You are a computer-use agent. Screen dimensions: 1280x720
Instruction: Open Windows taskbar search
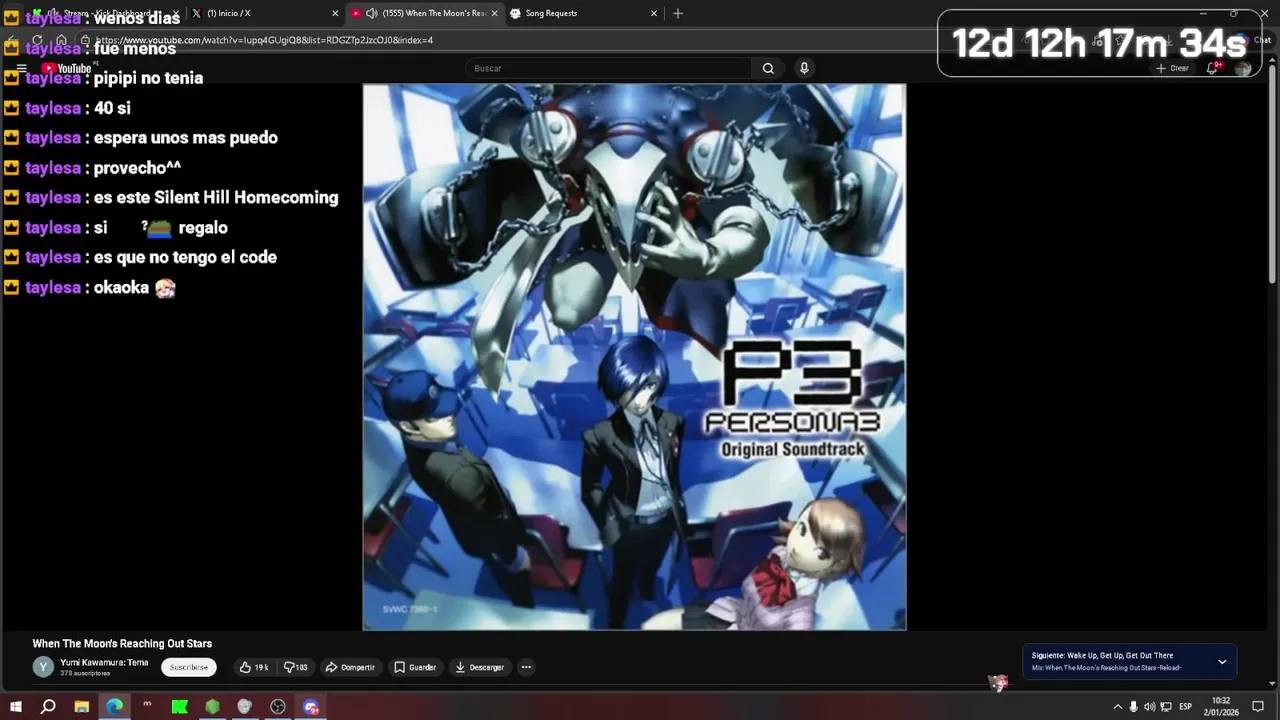click(x=48, y=707)
